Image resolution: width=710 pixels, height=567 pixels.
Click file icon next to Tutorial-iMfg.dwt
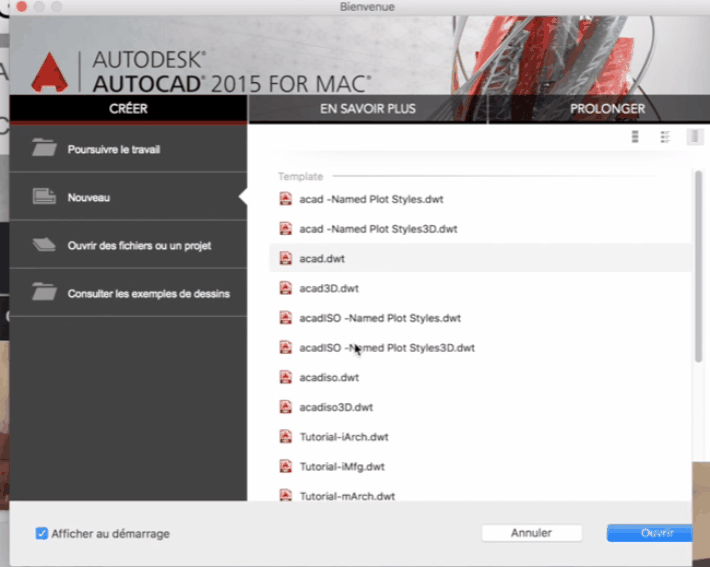tap(285, 466)
